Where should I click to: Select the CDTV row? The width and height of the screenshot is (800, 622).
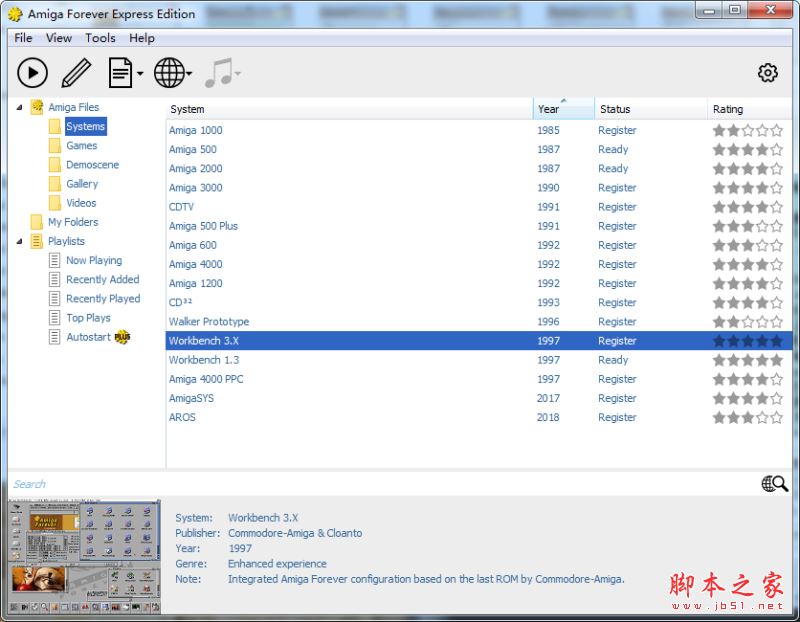(x=479, y=207)
